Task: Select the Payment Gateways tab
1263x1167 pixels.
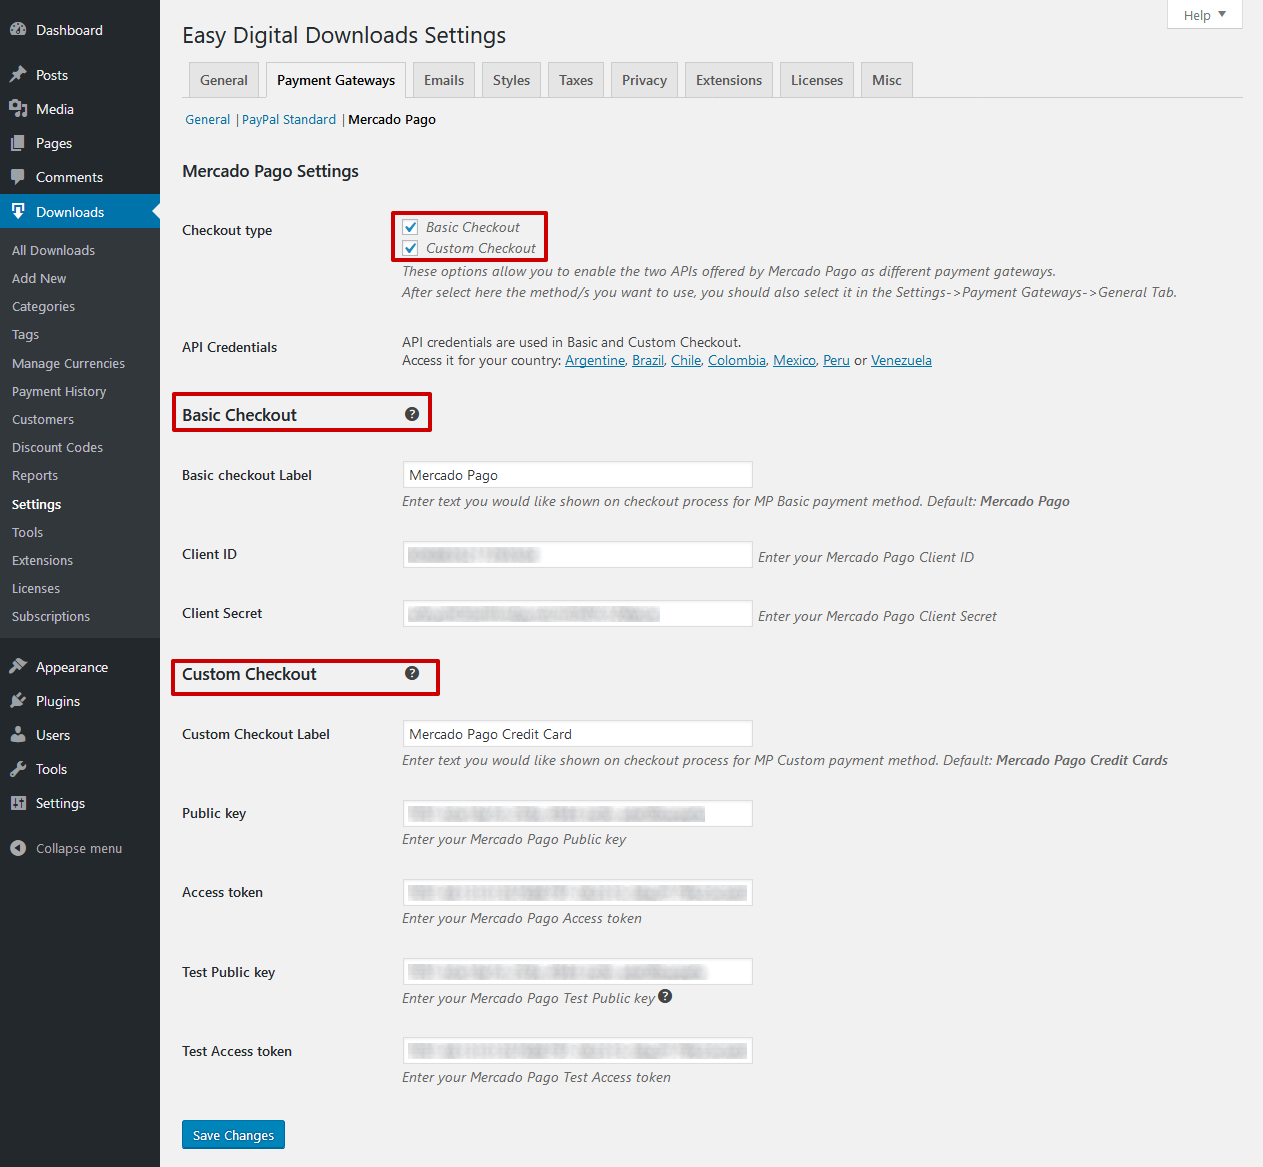Action: tap(336, 80)
